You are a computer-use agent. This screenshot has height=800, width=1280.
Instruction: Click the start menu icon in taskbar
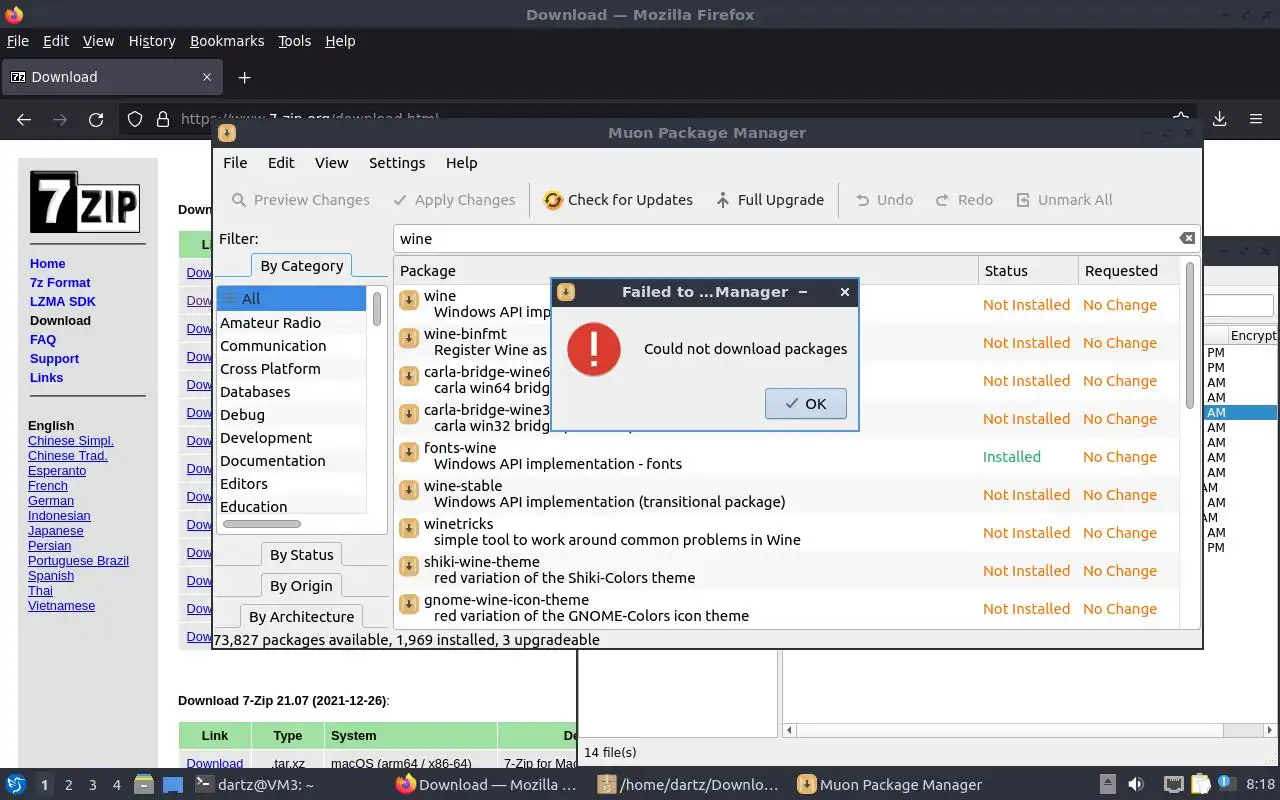[15, 785]
